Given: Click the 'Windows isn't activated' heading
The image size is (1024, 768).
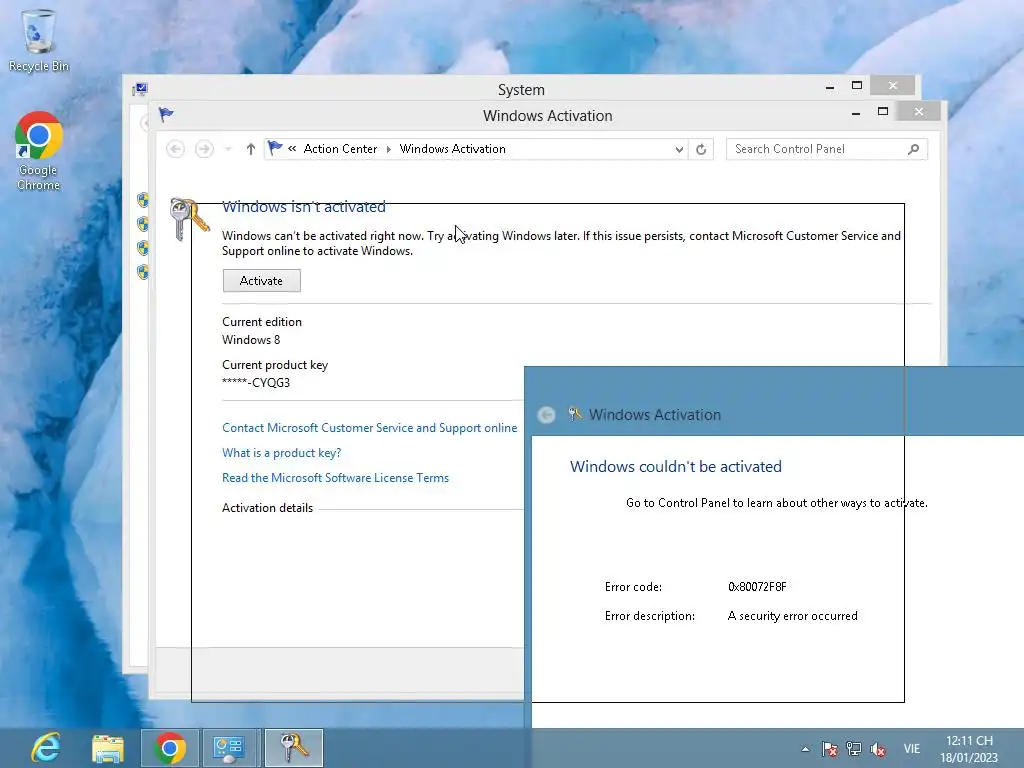Looking at the screenshot, I should [304, 207].
